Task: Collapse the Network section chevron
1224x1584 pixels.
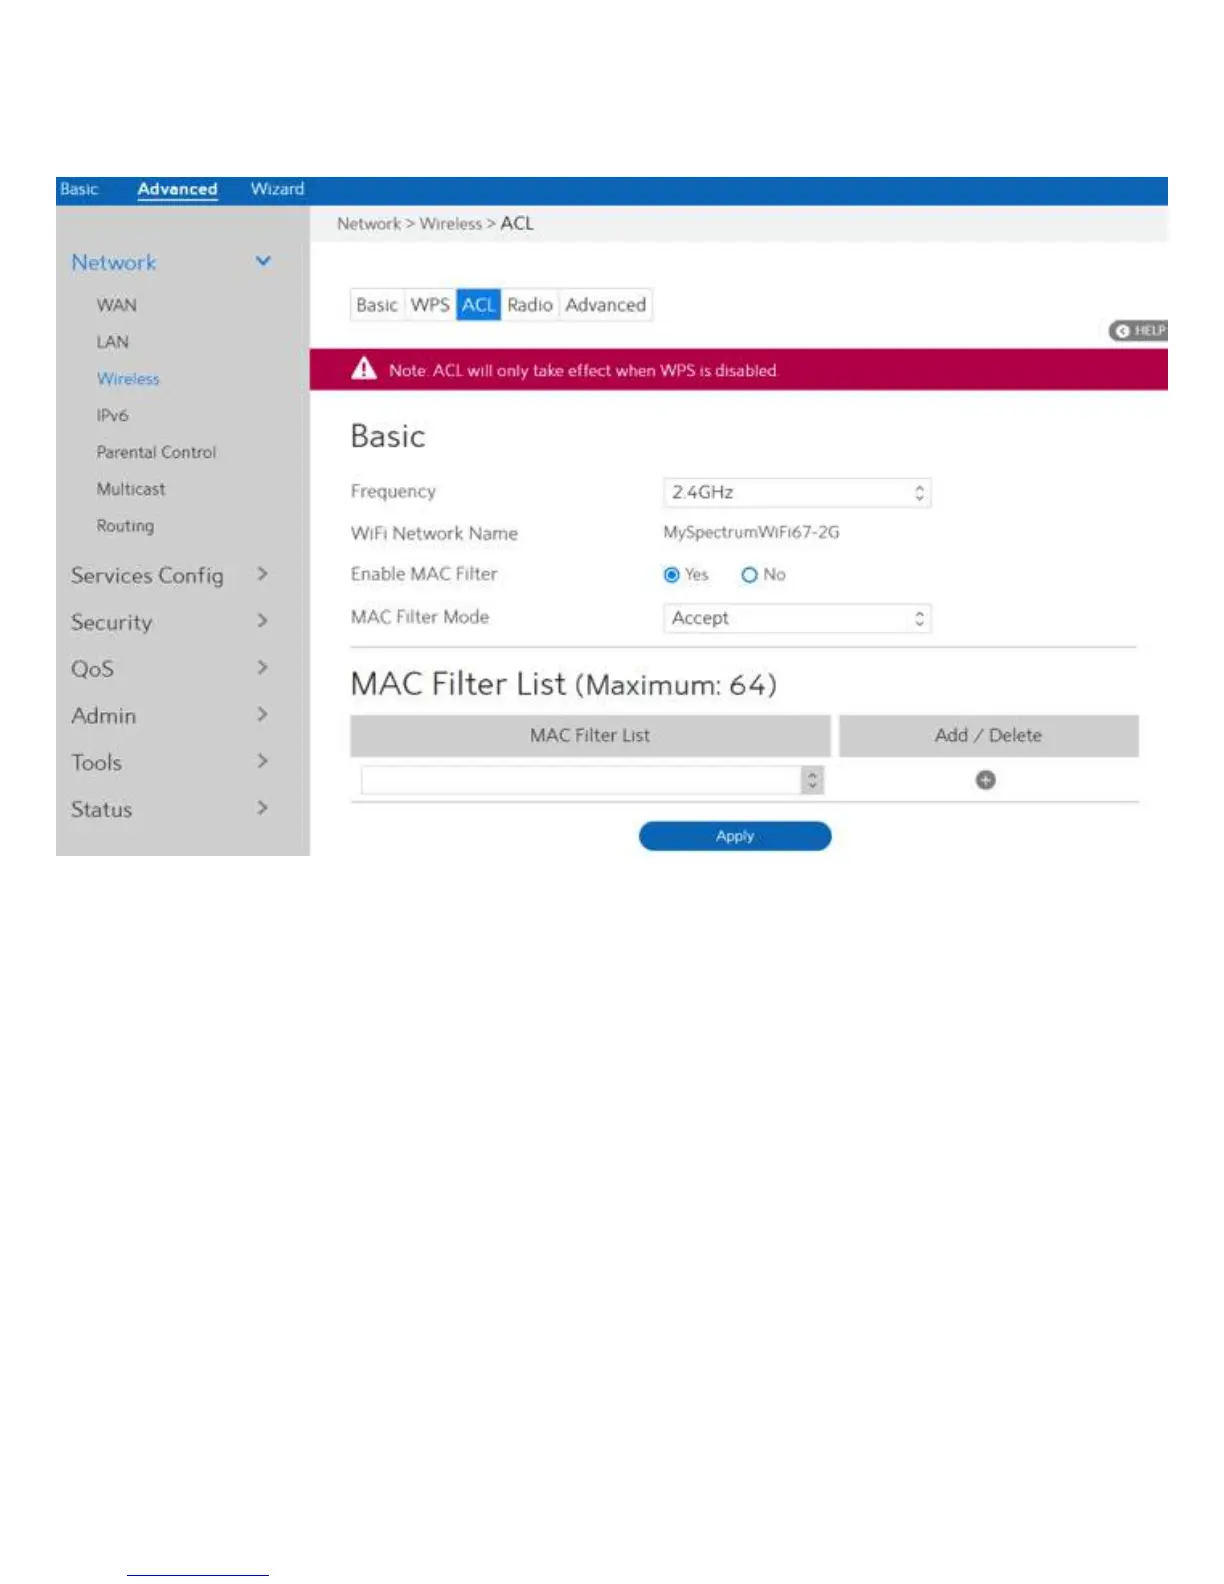Action: [263, 262]
